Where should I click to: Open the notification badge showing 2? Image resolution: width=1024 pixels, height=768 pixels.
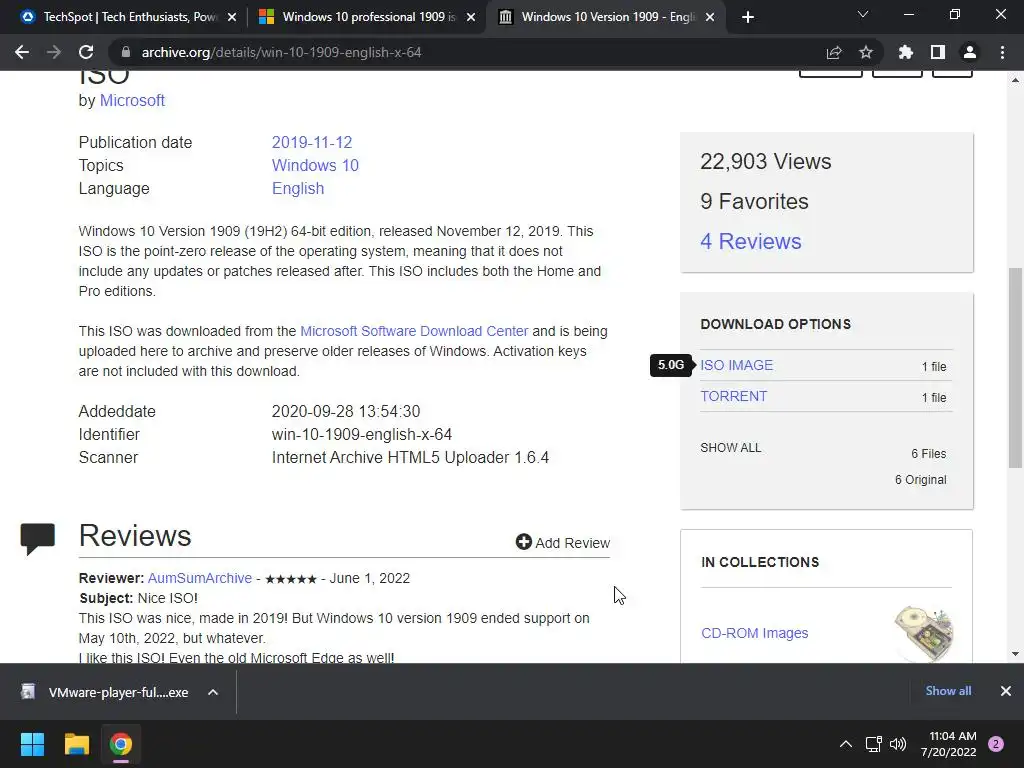996,744
